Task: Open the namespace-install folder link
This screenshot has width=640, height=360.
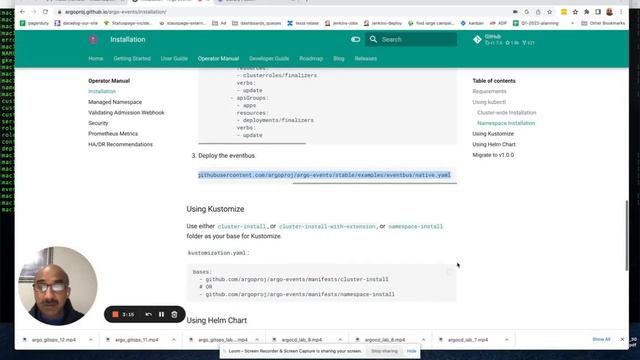Action: tap(416, 227)
